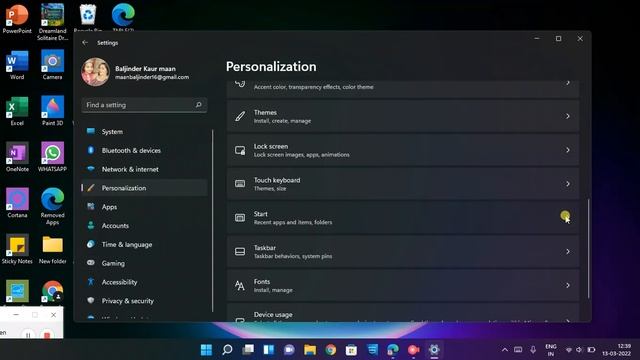Click the Fonts row icon
The height and width of the screenshot is (360, 640).
tap(240, 285)
